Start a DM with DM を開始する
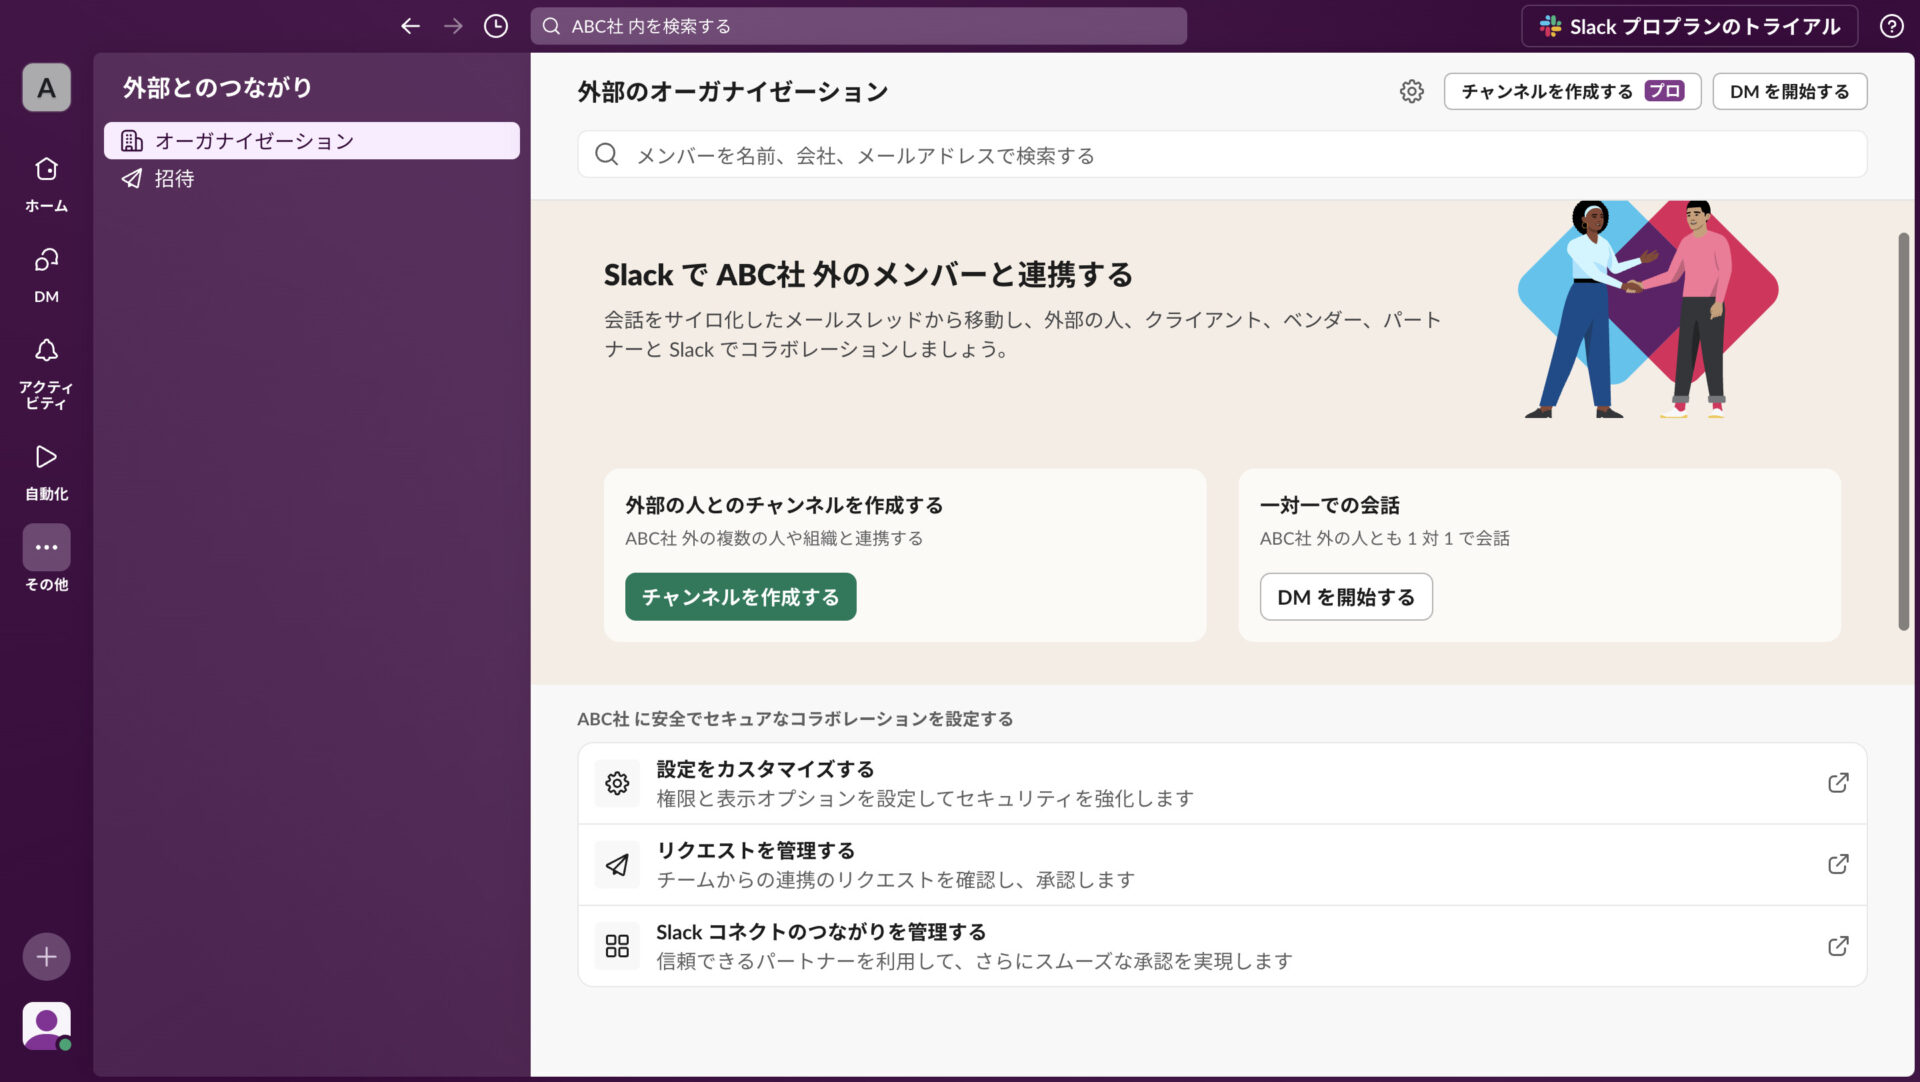 pyautogui.click(x=1346, y=596)
